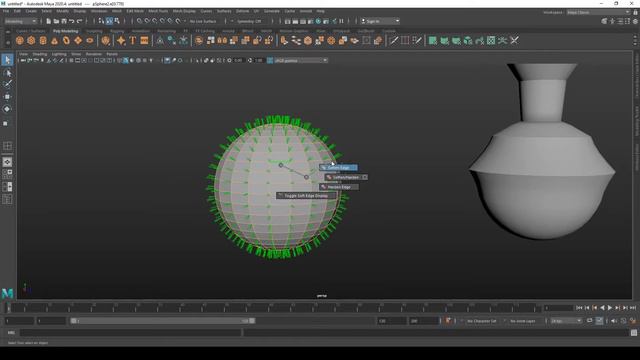This screenshot has width=640, height=360.
Task: Click the play backwards button
Action: [602, 308]
